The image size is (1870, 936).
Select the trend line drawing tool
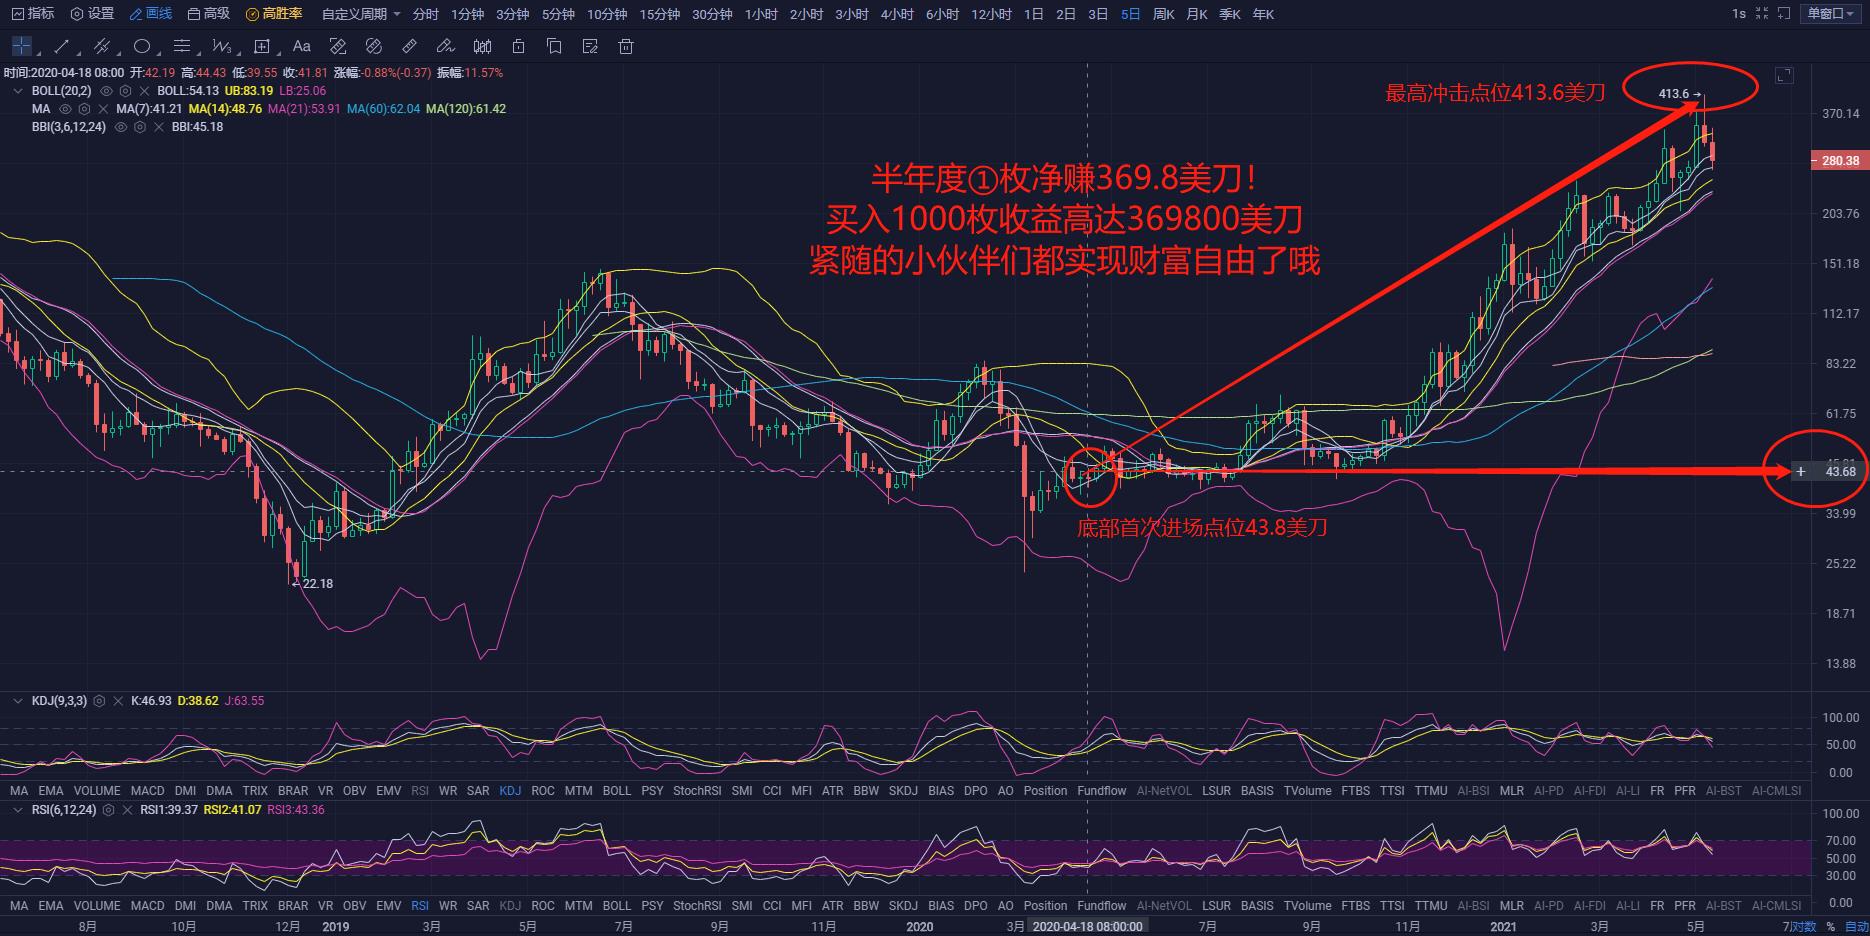coord(61,46)
